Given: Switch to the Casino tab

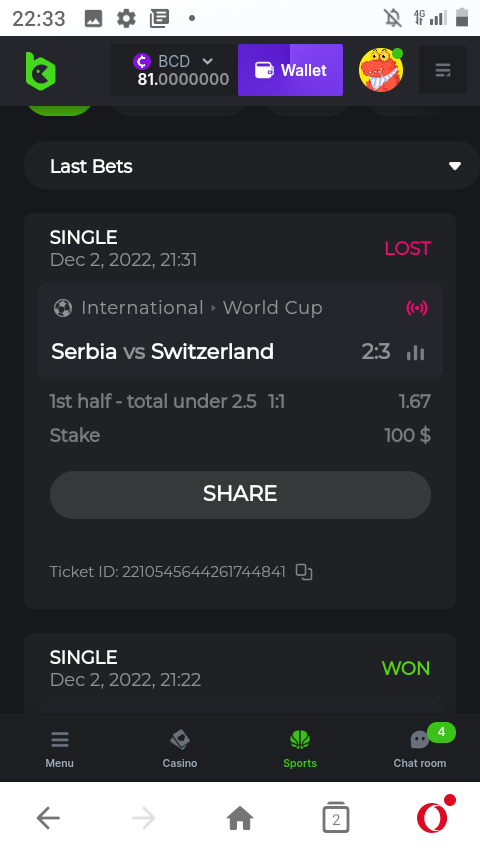Looking at the screenshot, I should tap(180, 749).
